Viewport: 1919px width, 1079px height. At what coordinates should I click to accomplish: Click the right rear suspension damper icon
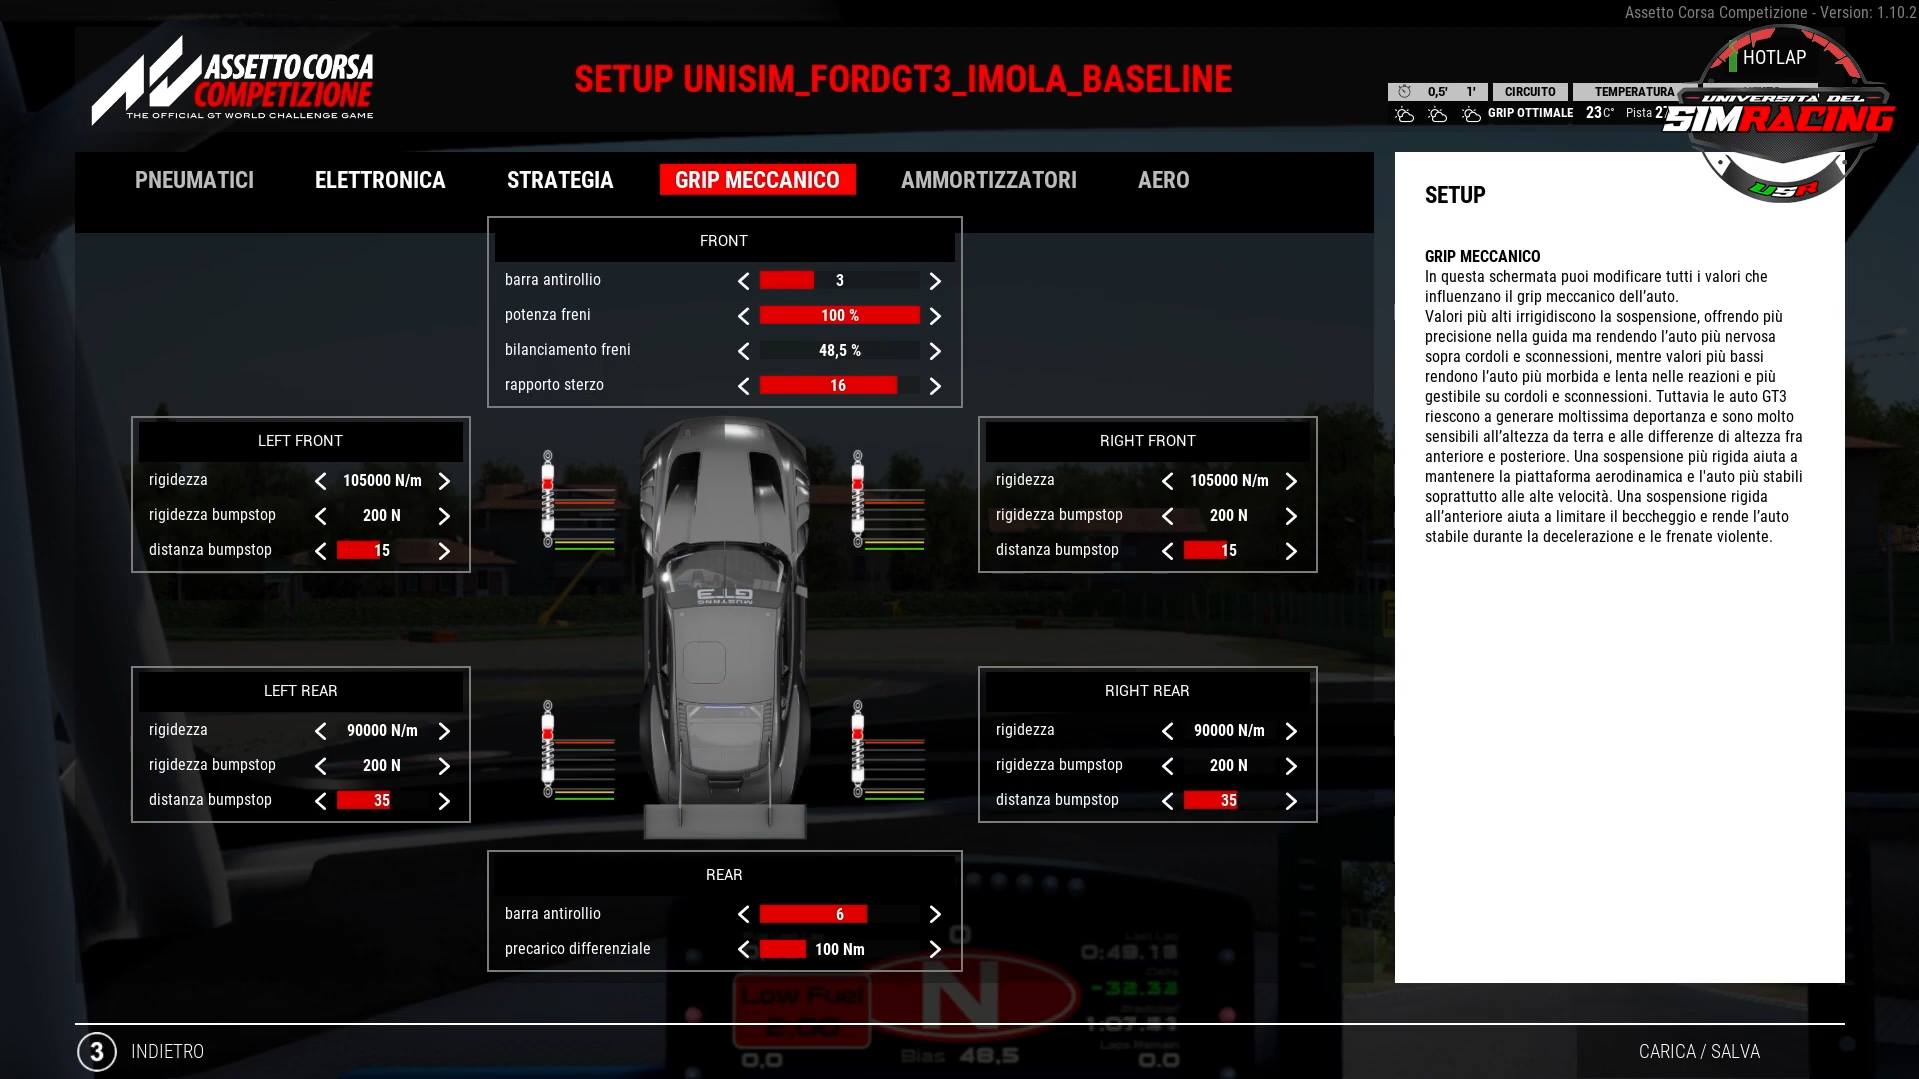(x=857, y=749)
